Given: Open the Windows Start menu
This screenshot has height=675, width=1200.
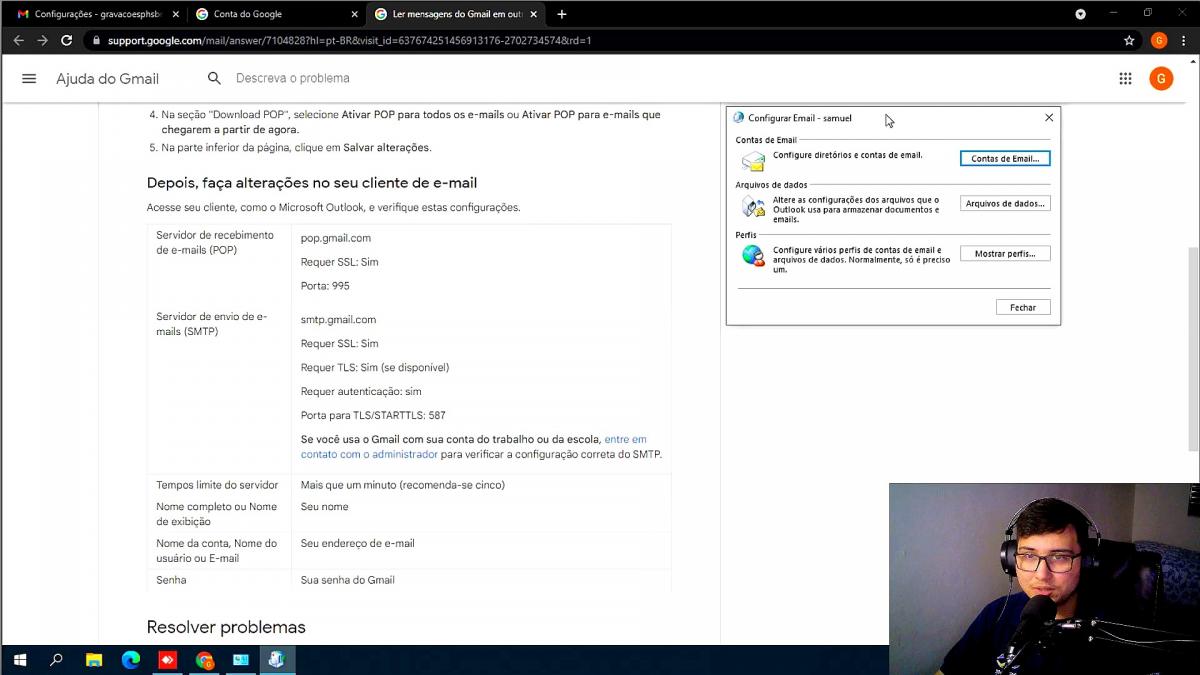Looking at the screenshot, I should pos(19,660).
